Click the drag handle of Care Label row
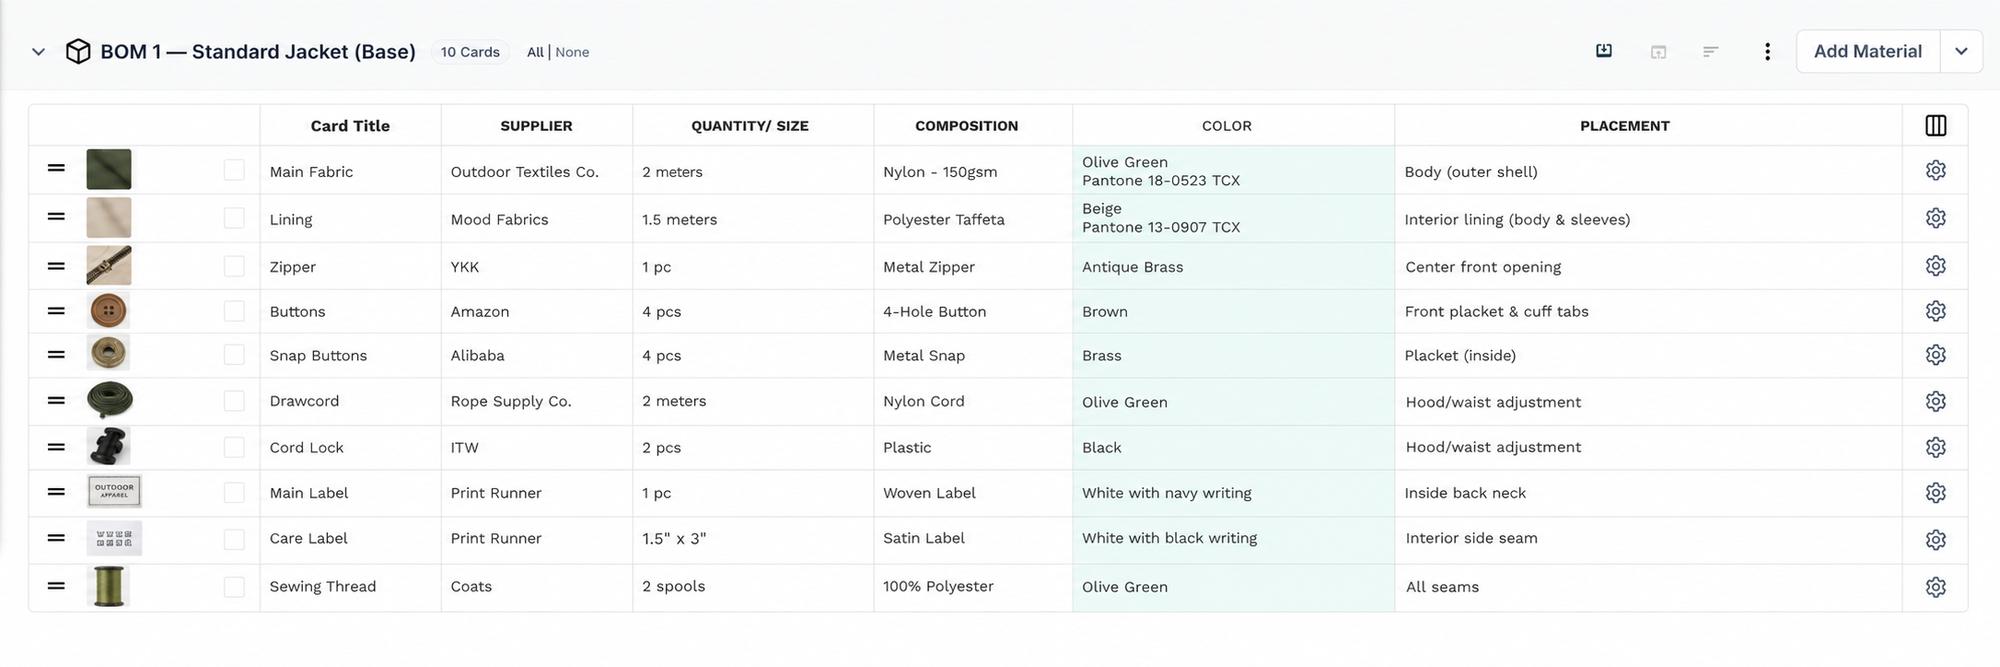 click(x=56, y=538)
